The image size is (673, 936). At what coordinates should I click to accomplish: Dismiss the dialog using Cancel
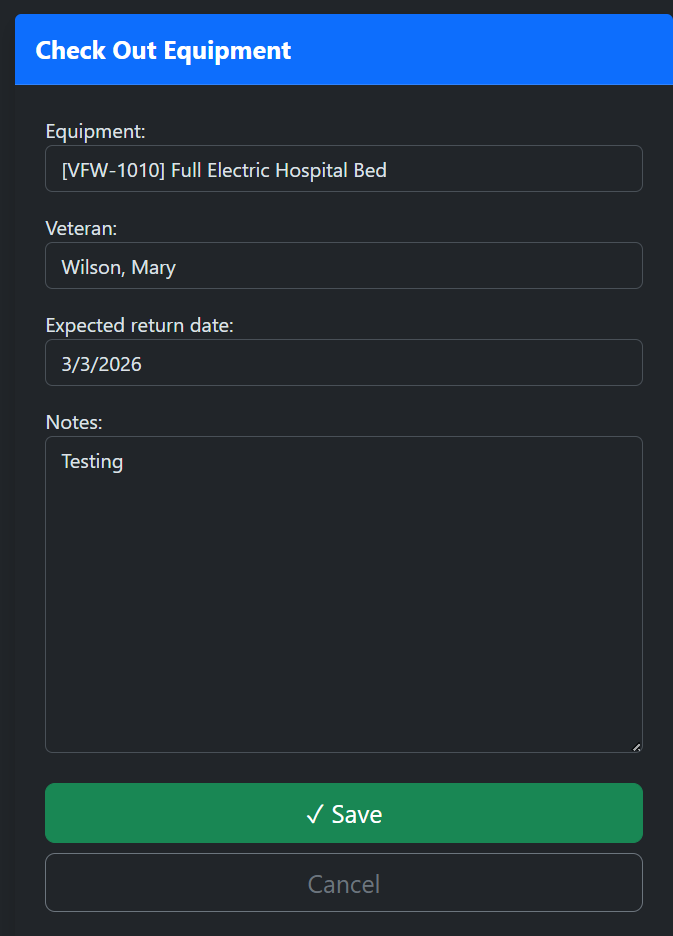pos(343,882)
